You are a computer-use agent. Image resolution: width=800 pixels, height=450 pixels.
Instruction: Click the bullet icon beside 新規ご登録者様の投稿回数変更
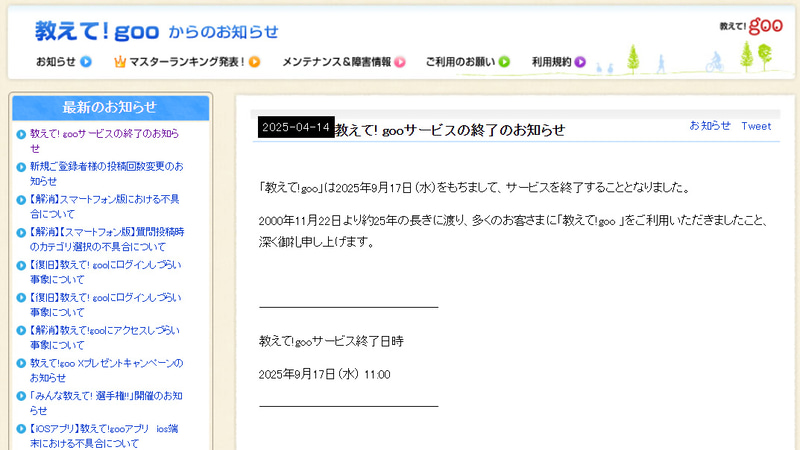[x=21, y=167]
